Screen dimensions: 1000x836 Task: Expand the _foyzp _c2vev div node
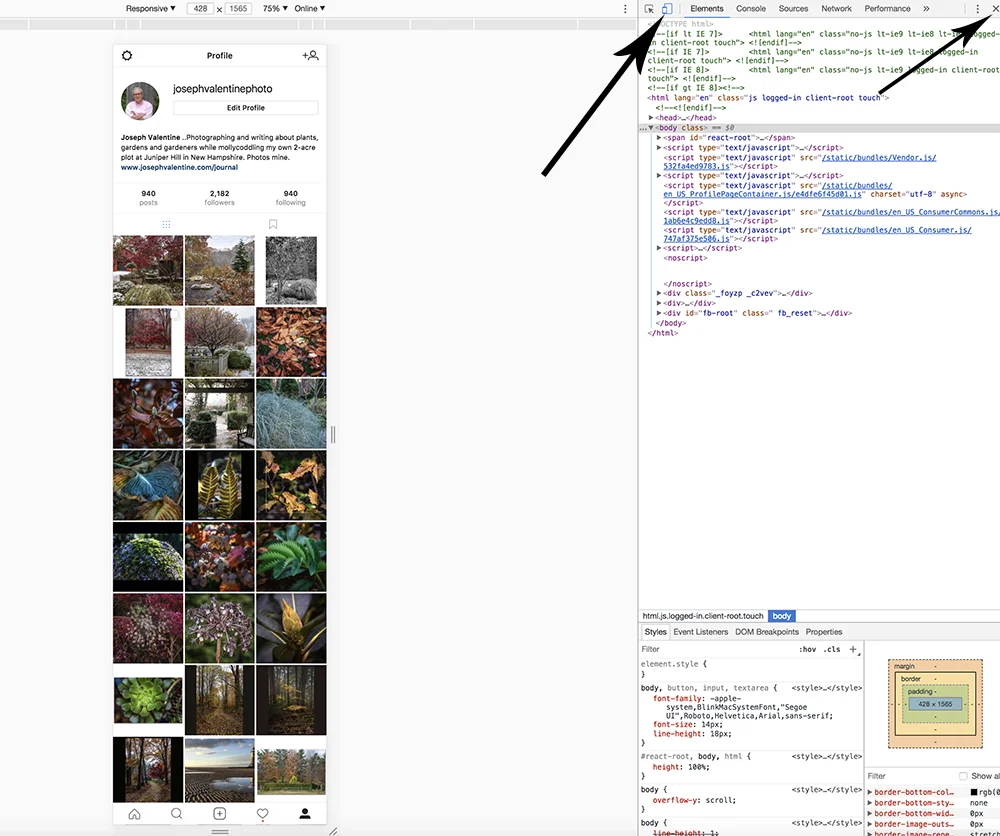659,293
